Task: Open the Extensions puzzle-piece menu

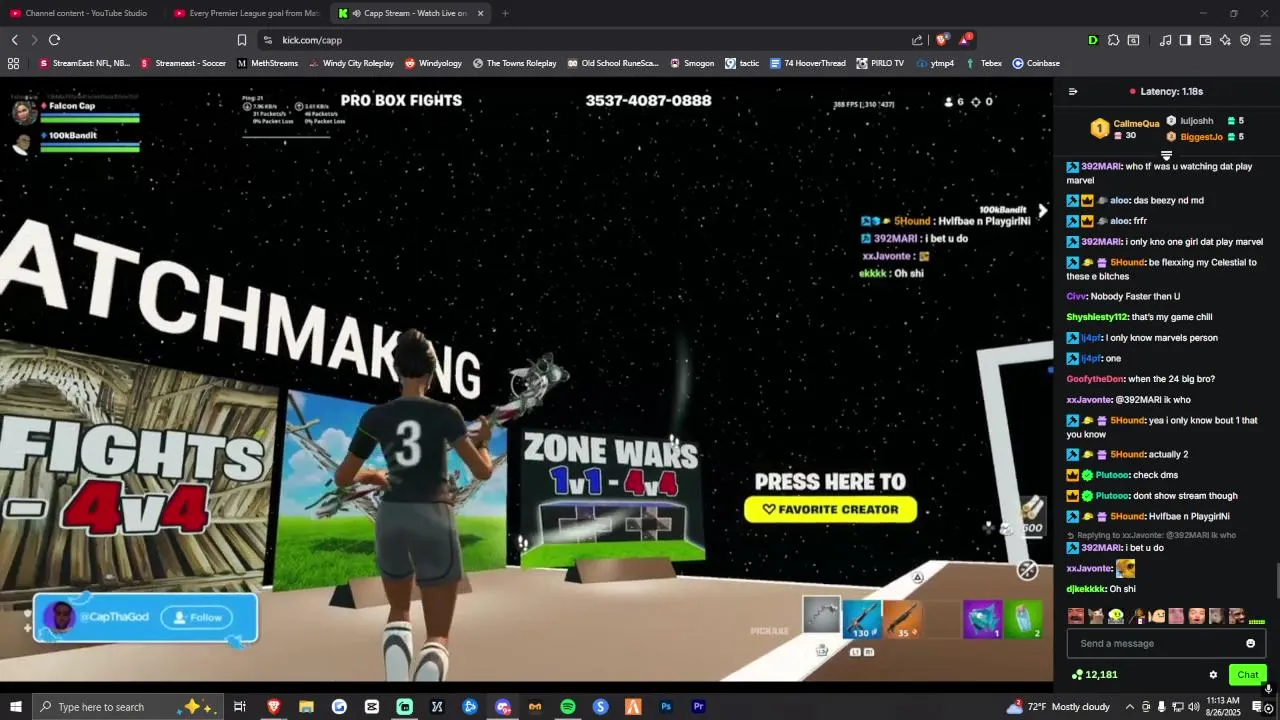Action: pyautogui.click(x=1113, y=40)
